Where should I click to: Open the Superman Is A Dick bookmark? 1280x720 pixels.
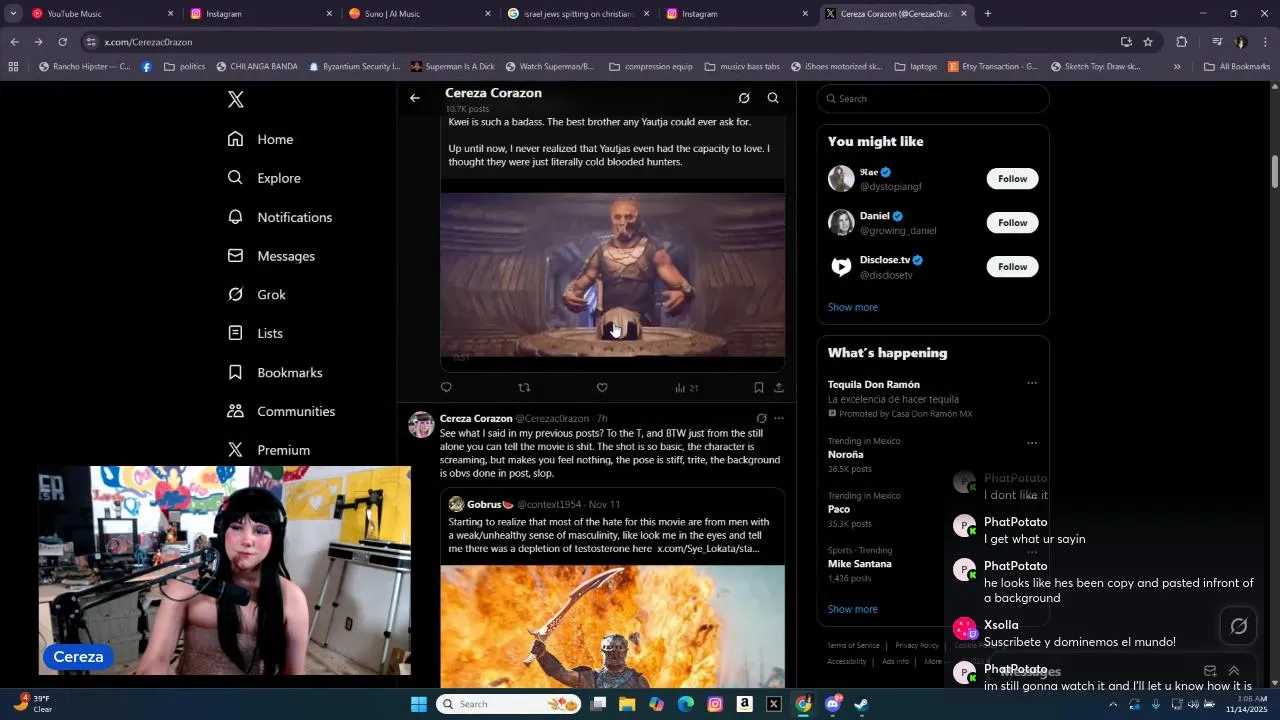tap(453, 67)
